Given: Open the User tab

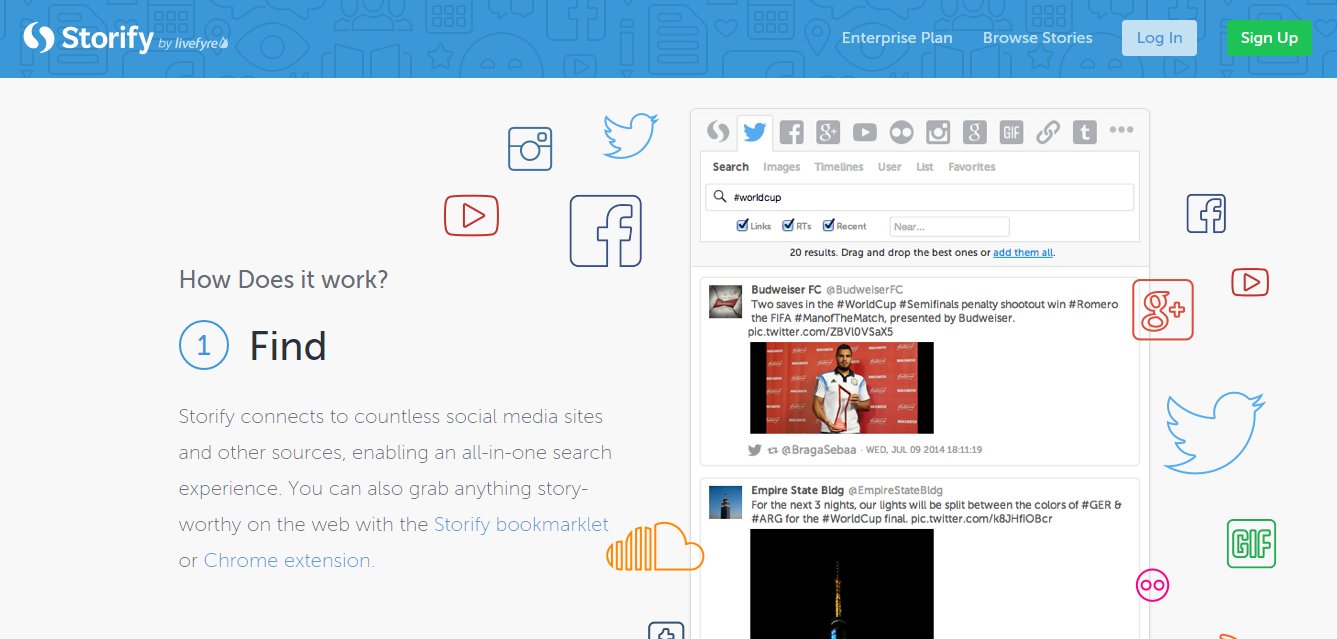Looking at the screenshot, I should point(890,167).
